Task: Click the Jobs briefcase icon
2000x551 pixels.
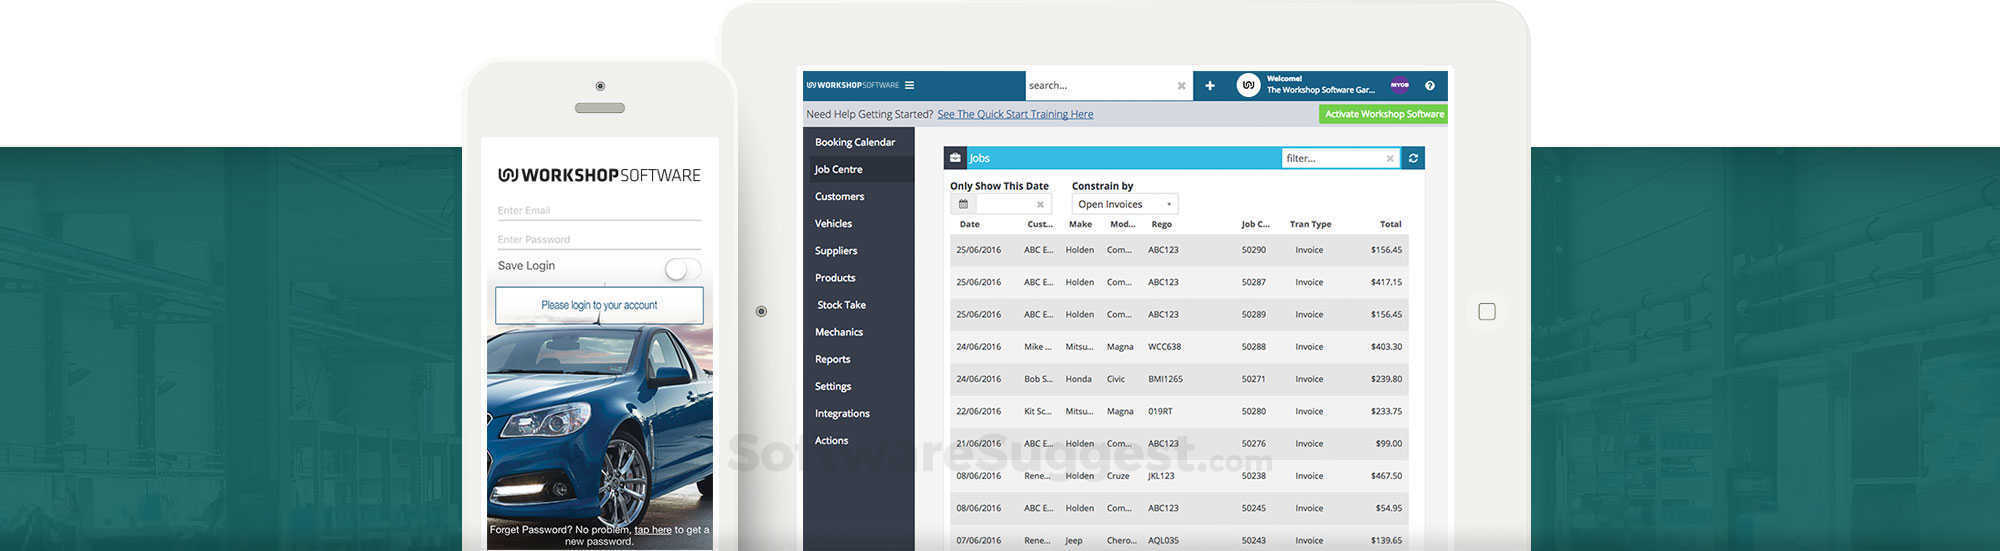Action: [955, 158]
